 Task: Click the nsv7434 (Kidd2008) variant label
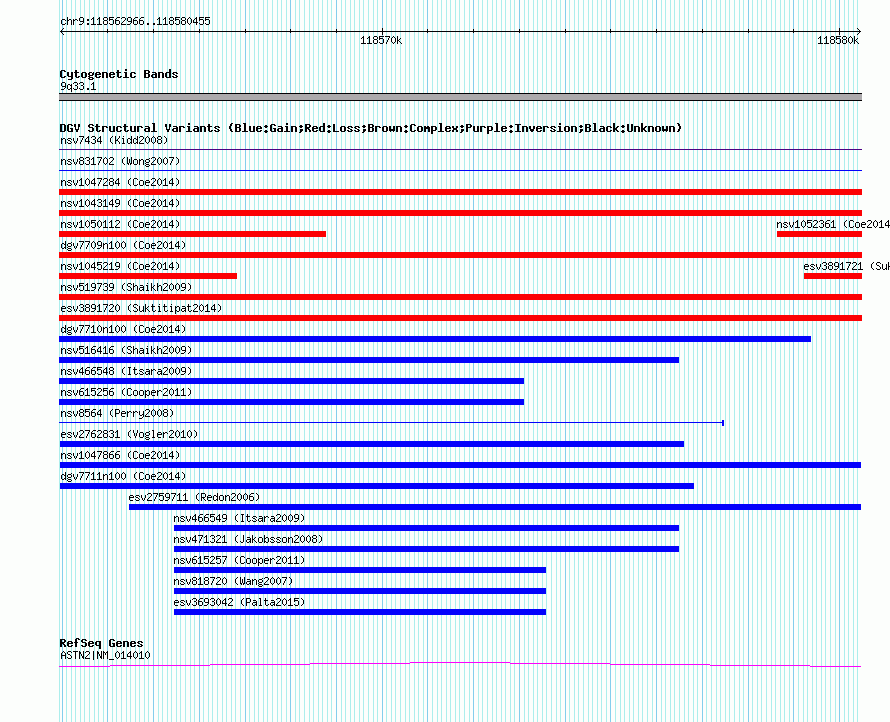point(114,140)
